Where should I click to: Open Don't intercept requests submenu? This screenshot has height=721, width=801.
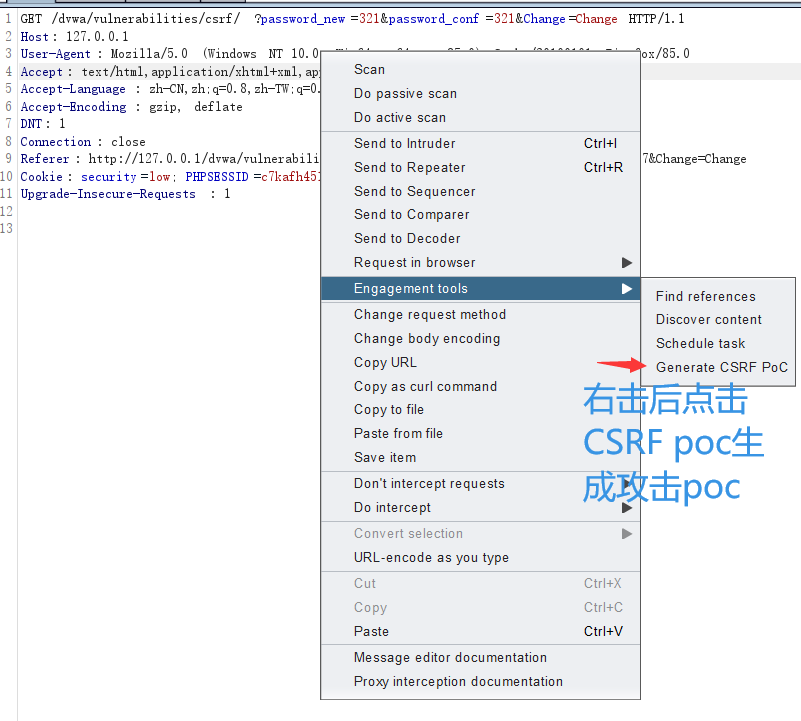click(x=480, y=484)
